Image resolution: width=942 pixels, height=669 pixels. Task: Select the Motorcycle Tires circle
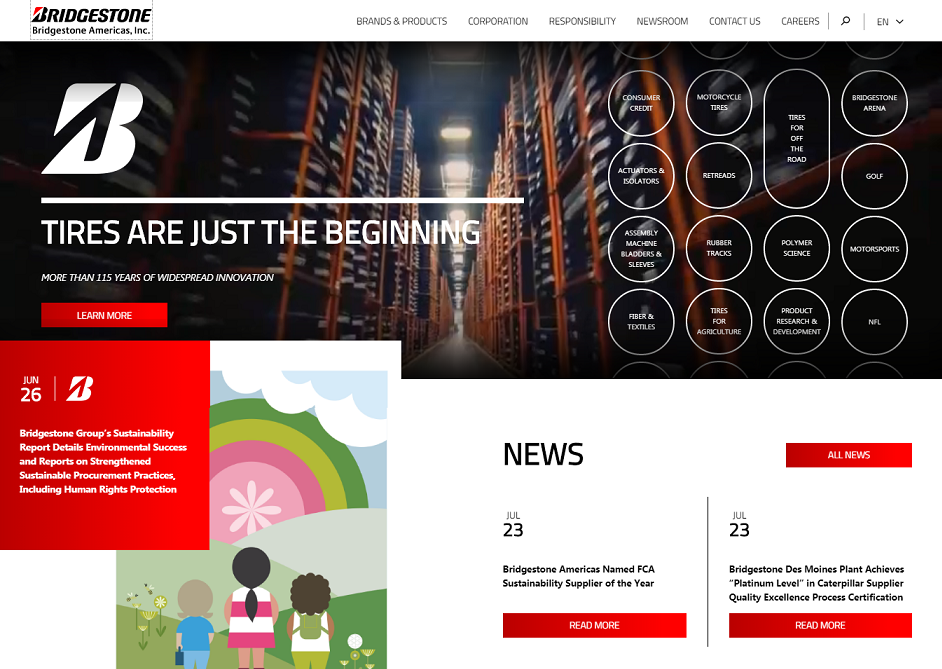tap(719, 102)
